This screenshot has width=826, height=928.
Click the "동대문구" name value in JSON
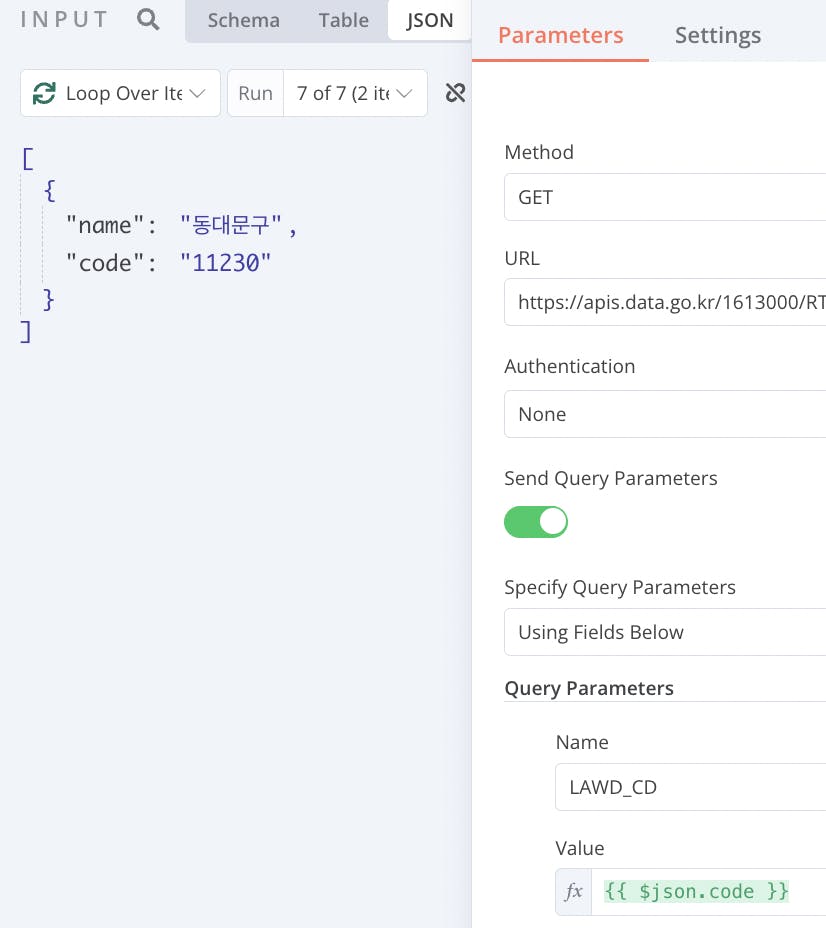point(235,225)
